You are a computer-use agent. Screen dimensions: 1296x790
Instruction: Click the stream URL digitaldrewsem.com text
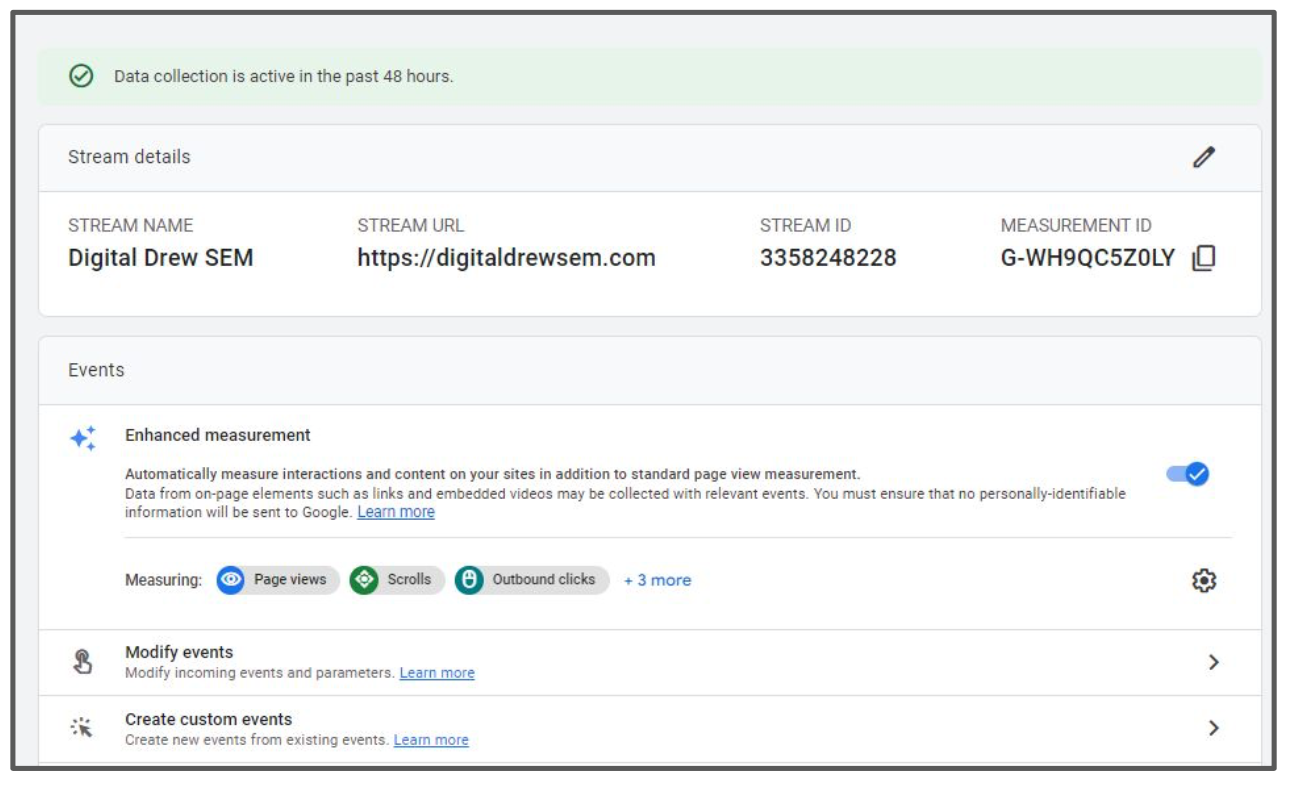click(x=506, y=258)
